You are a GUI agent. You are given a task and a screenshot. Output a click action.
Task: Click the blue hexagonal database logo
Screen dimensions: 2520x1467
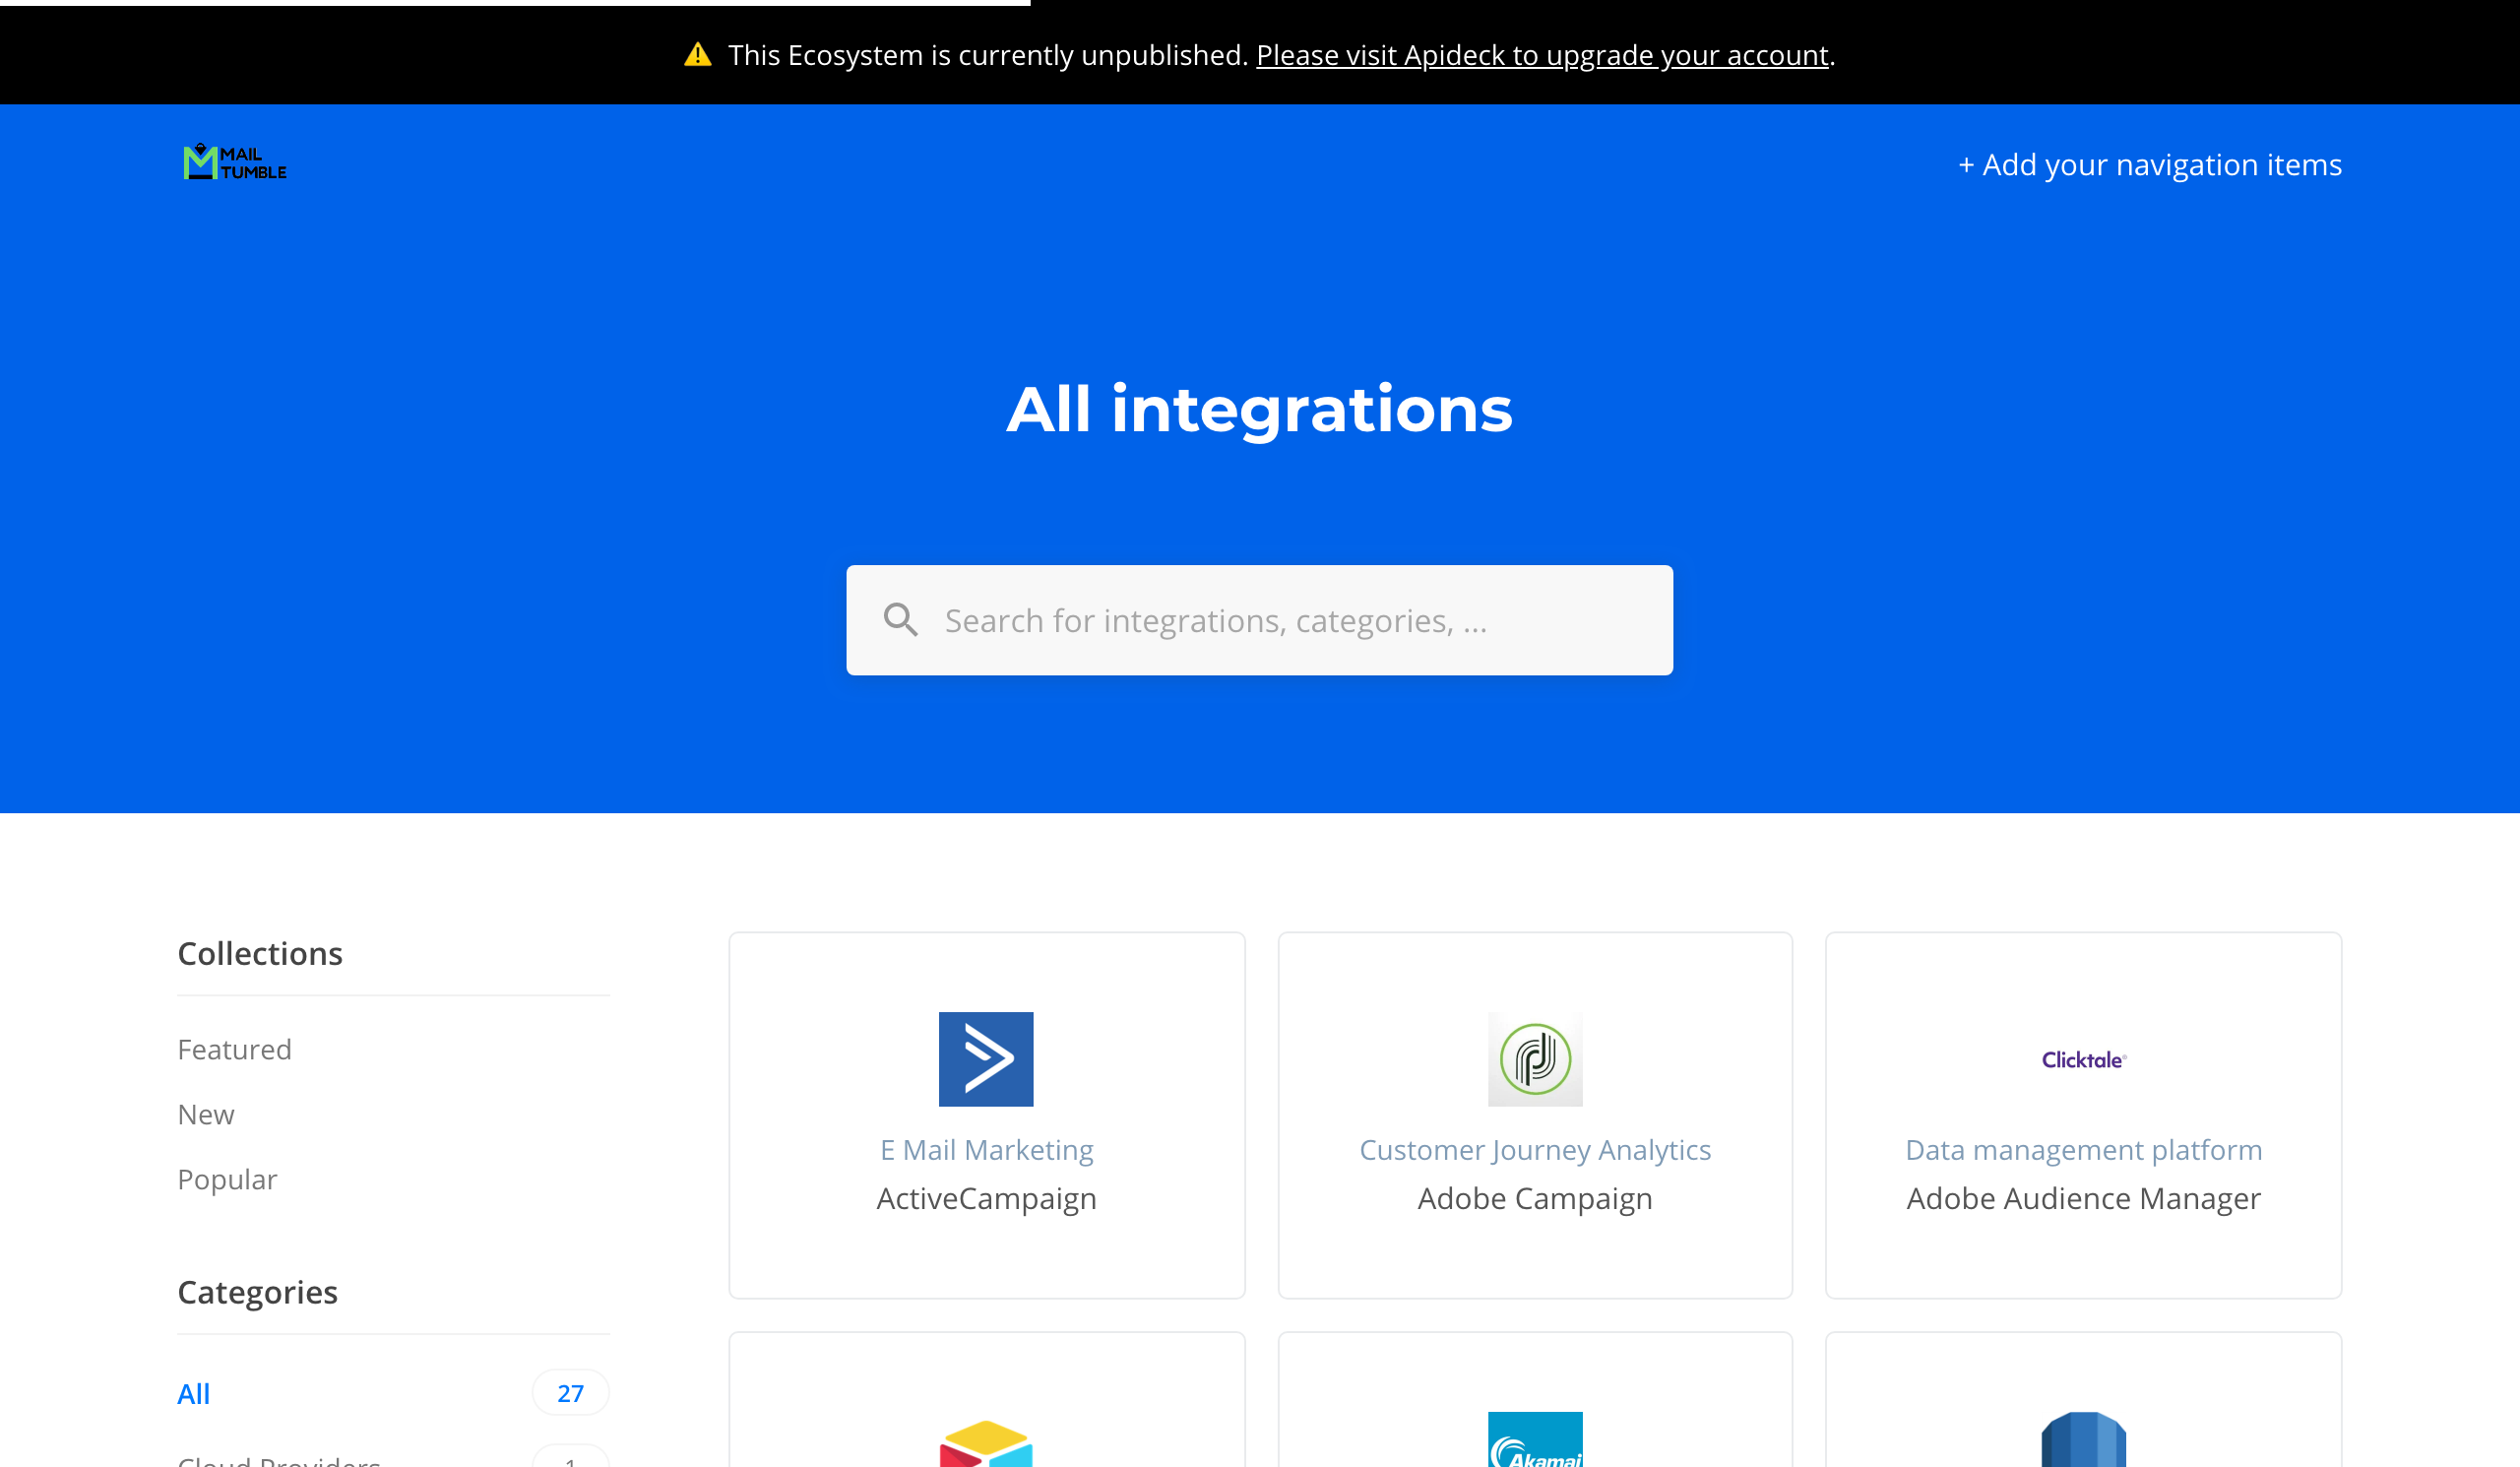(2084, 1440)
